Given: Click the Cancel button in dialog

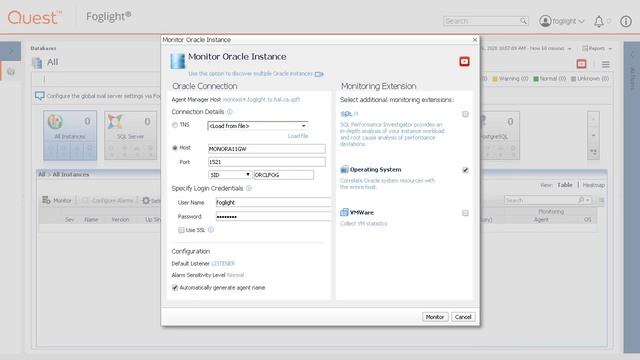Looking at the screenshot, I should click(x=463, y=317).
